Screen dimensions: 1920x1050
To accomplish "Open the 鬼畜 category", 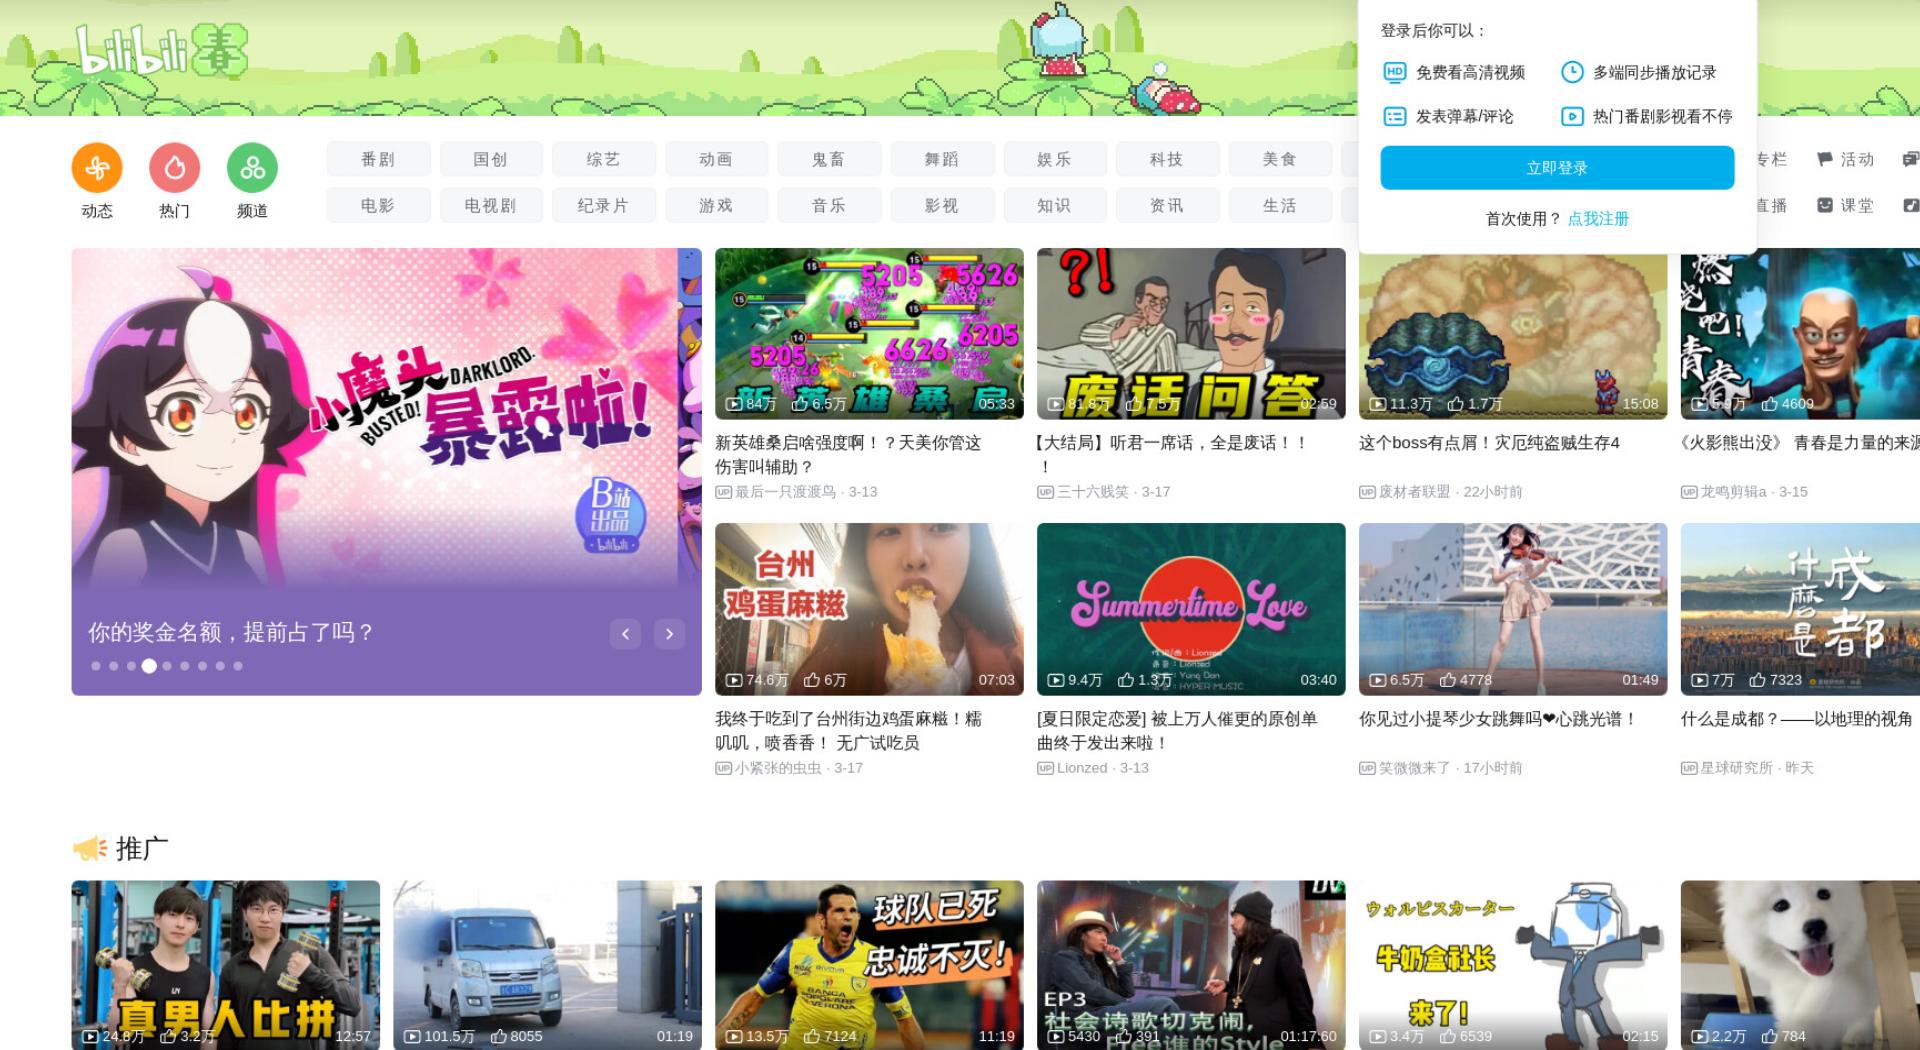I will click(829, 159).
